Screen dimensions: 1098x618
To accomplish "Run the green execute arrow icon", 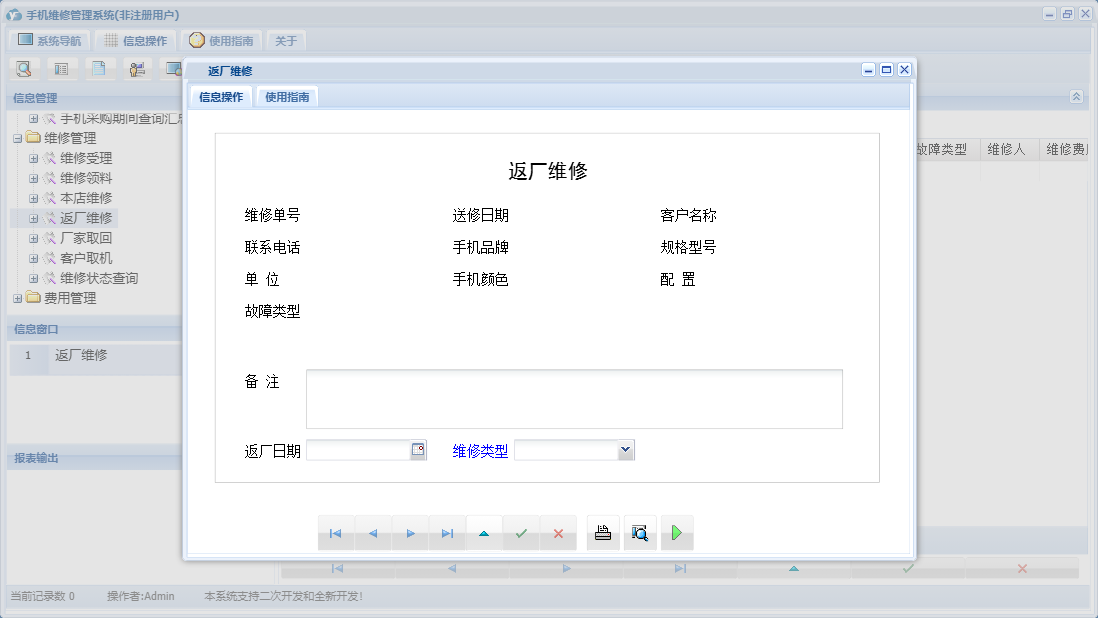I will point(677,532).
